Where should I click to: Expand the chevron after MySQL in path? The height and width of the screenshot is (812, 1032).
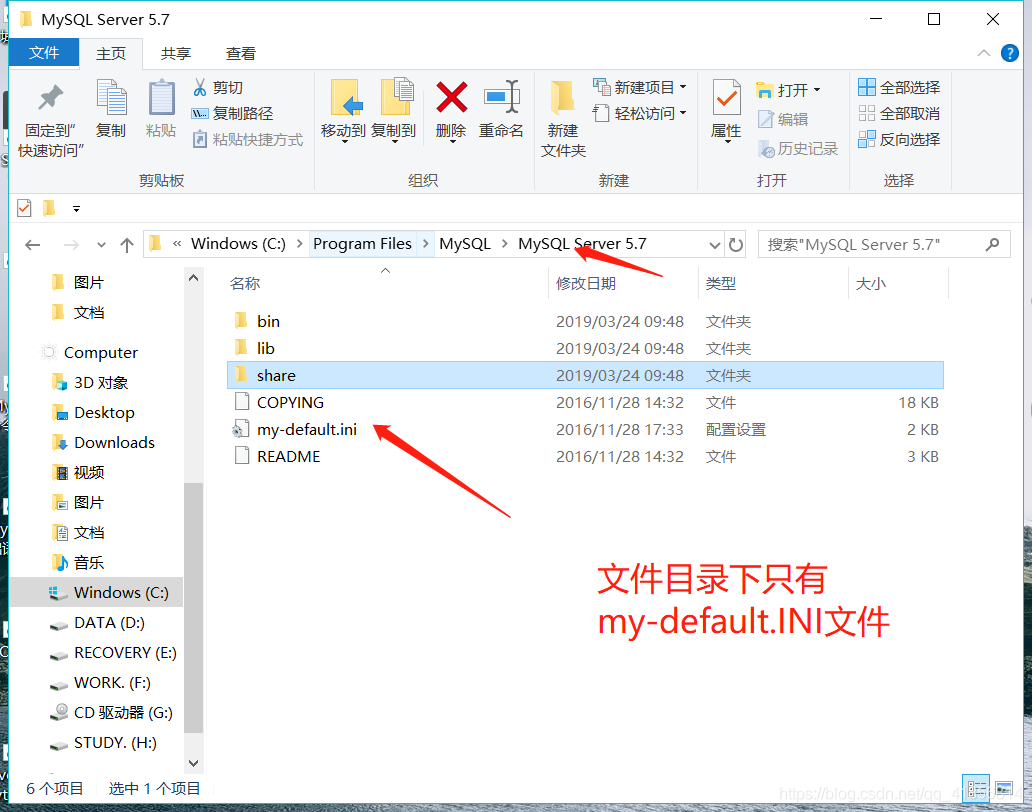[x=505, y=244]
